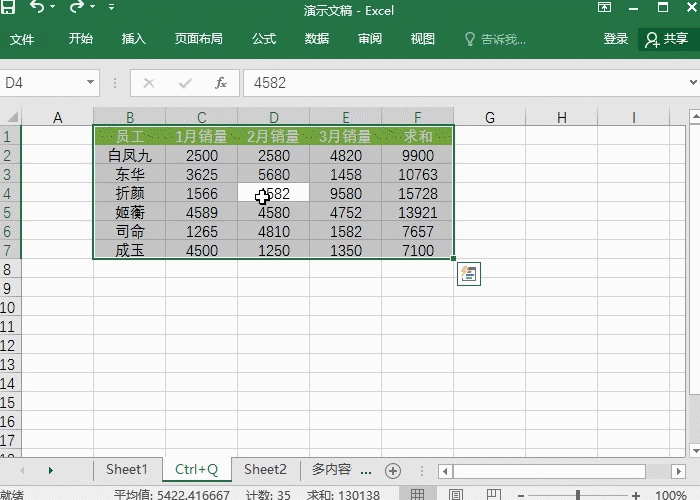Click cell containing 成玉

(x=129, y=250)
